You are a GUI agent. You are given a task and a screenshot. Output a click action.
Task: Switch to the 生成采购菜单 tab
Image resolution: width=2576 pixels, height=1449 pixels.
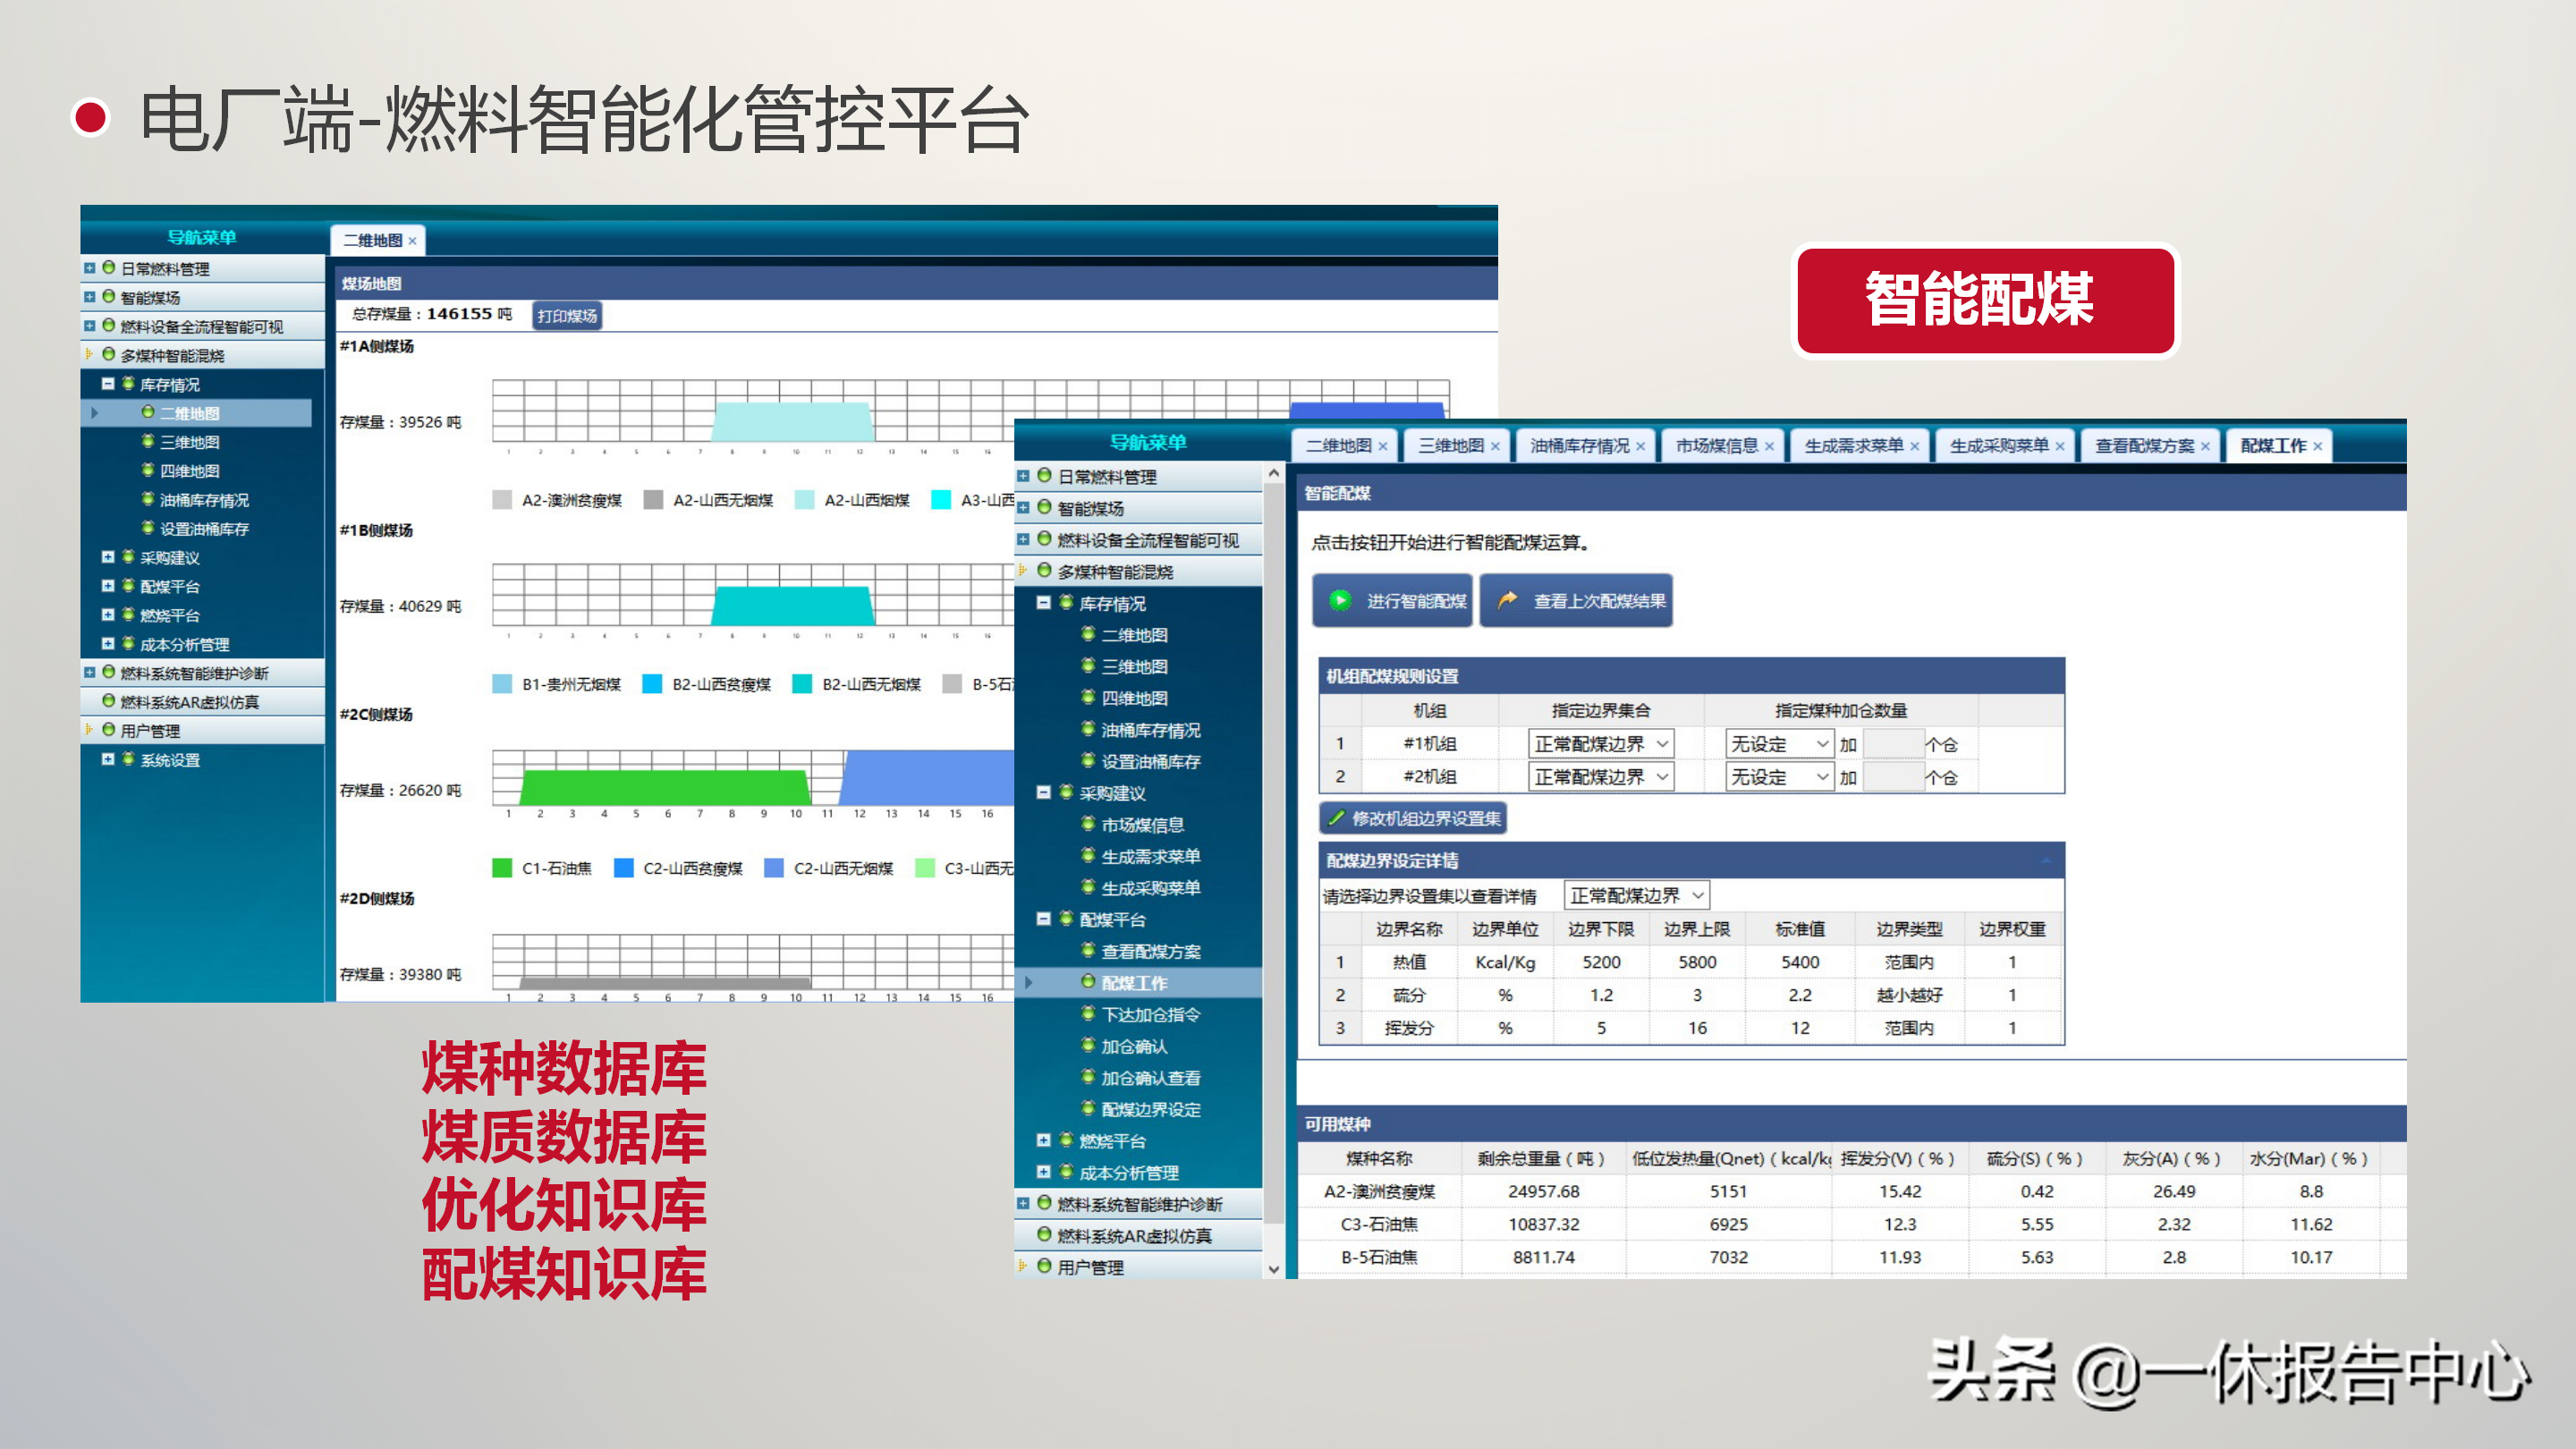[1998, 446]
